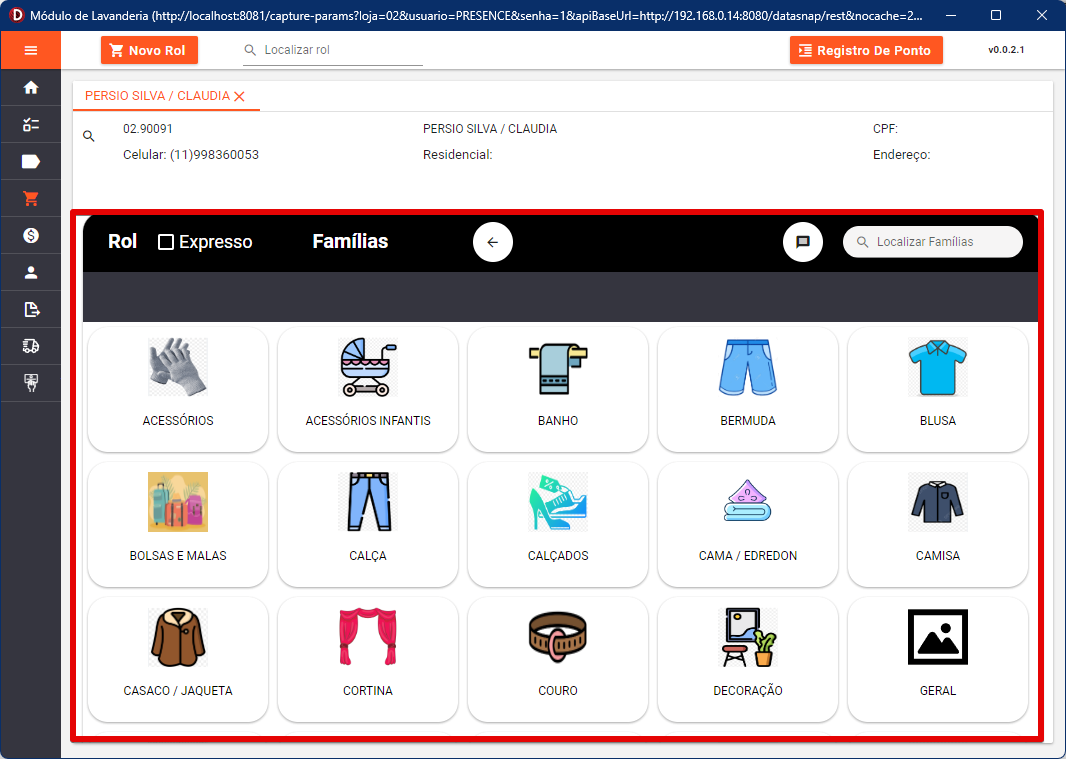1066x759 pixels.
Task: Select the ACESSÓRIOS gloves family card
Action: click(178, 389)
